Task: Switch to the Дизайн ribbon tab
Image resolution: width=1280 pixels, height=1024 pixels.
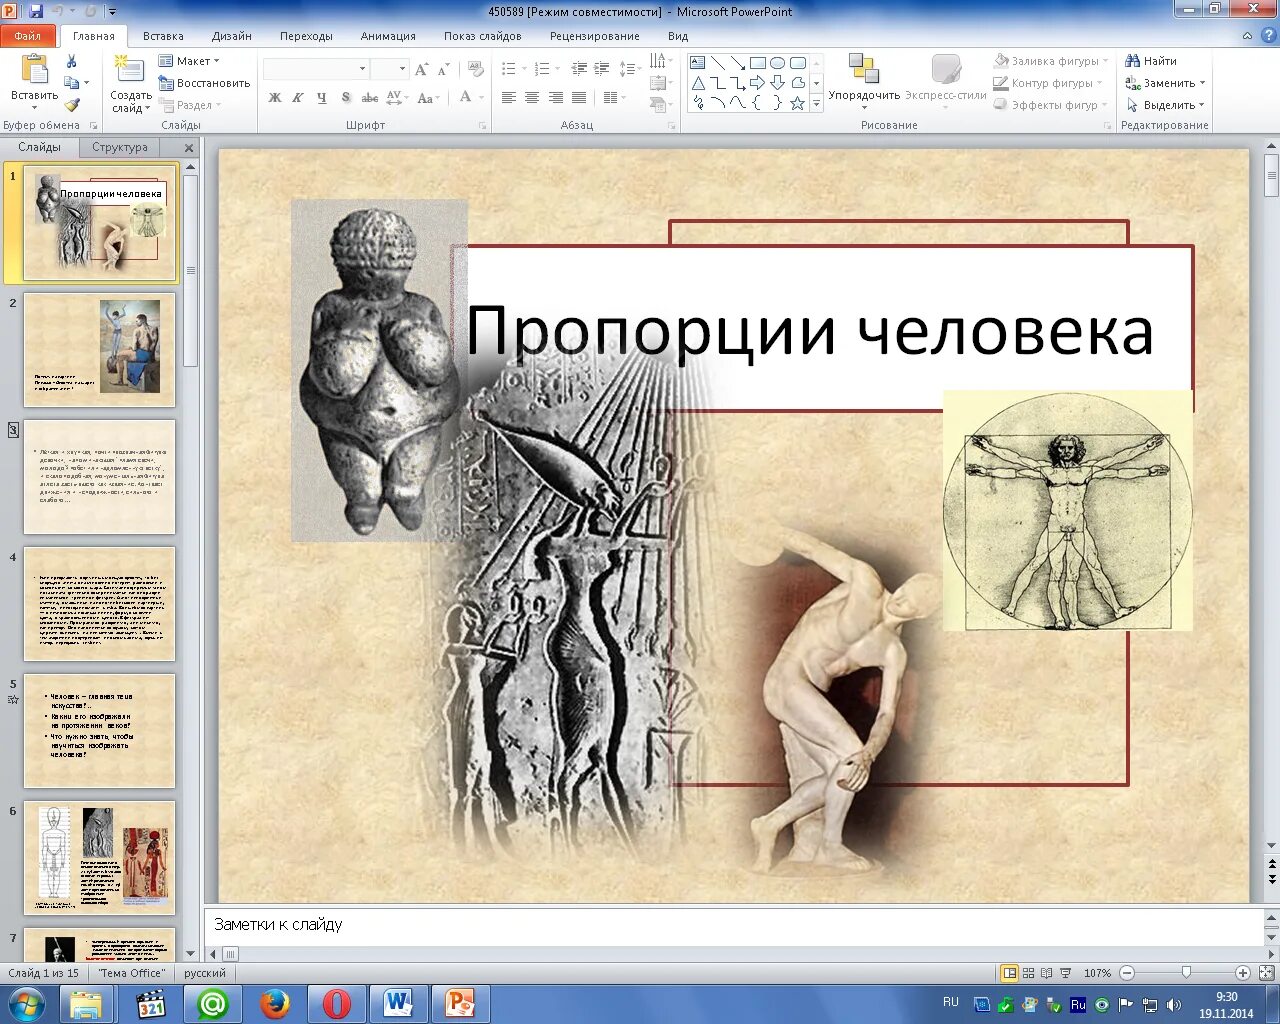Action: tap(232, 36)
